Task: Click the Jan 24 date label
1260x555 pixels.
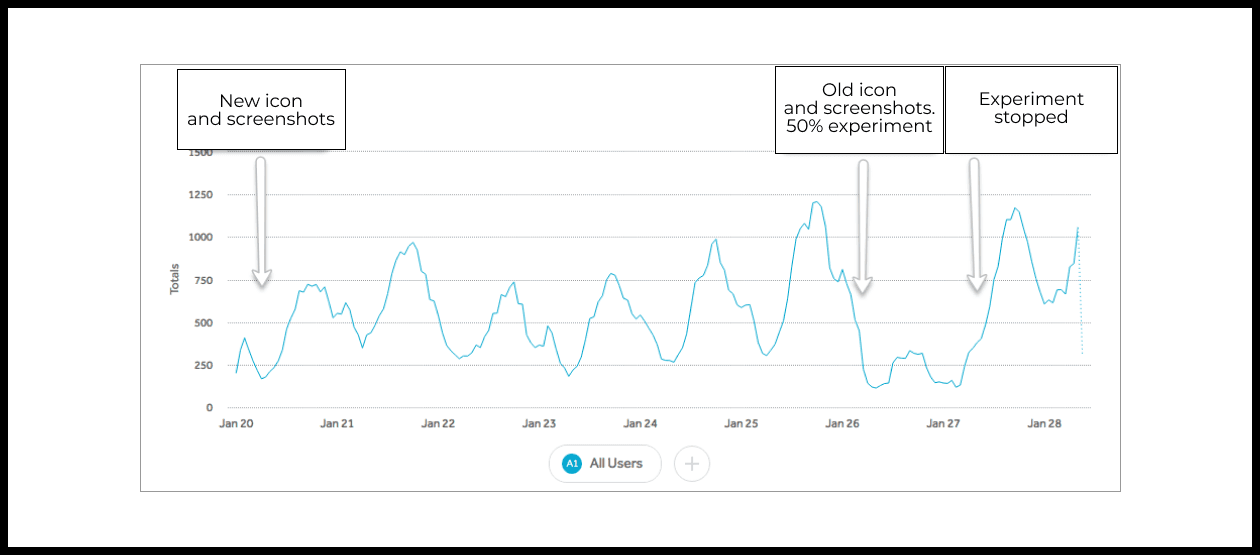Action: pos(640,424)
